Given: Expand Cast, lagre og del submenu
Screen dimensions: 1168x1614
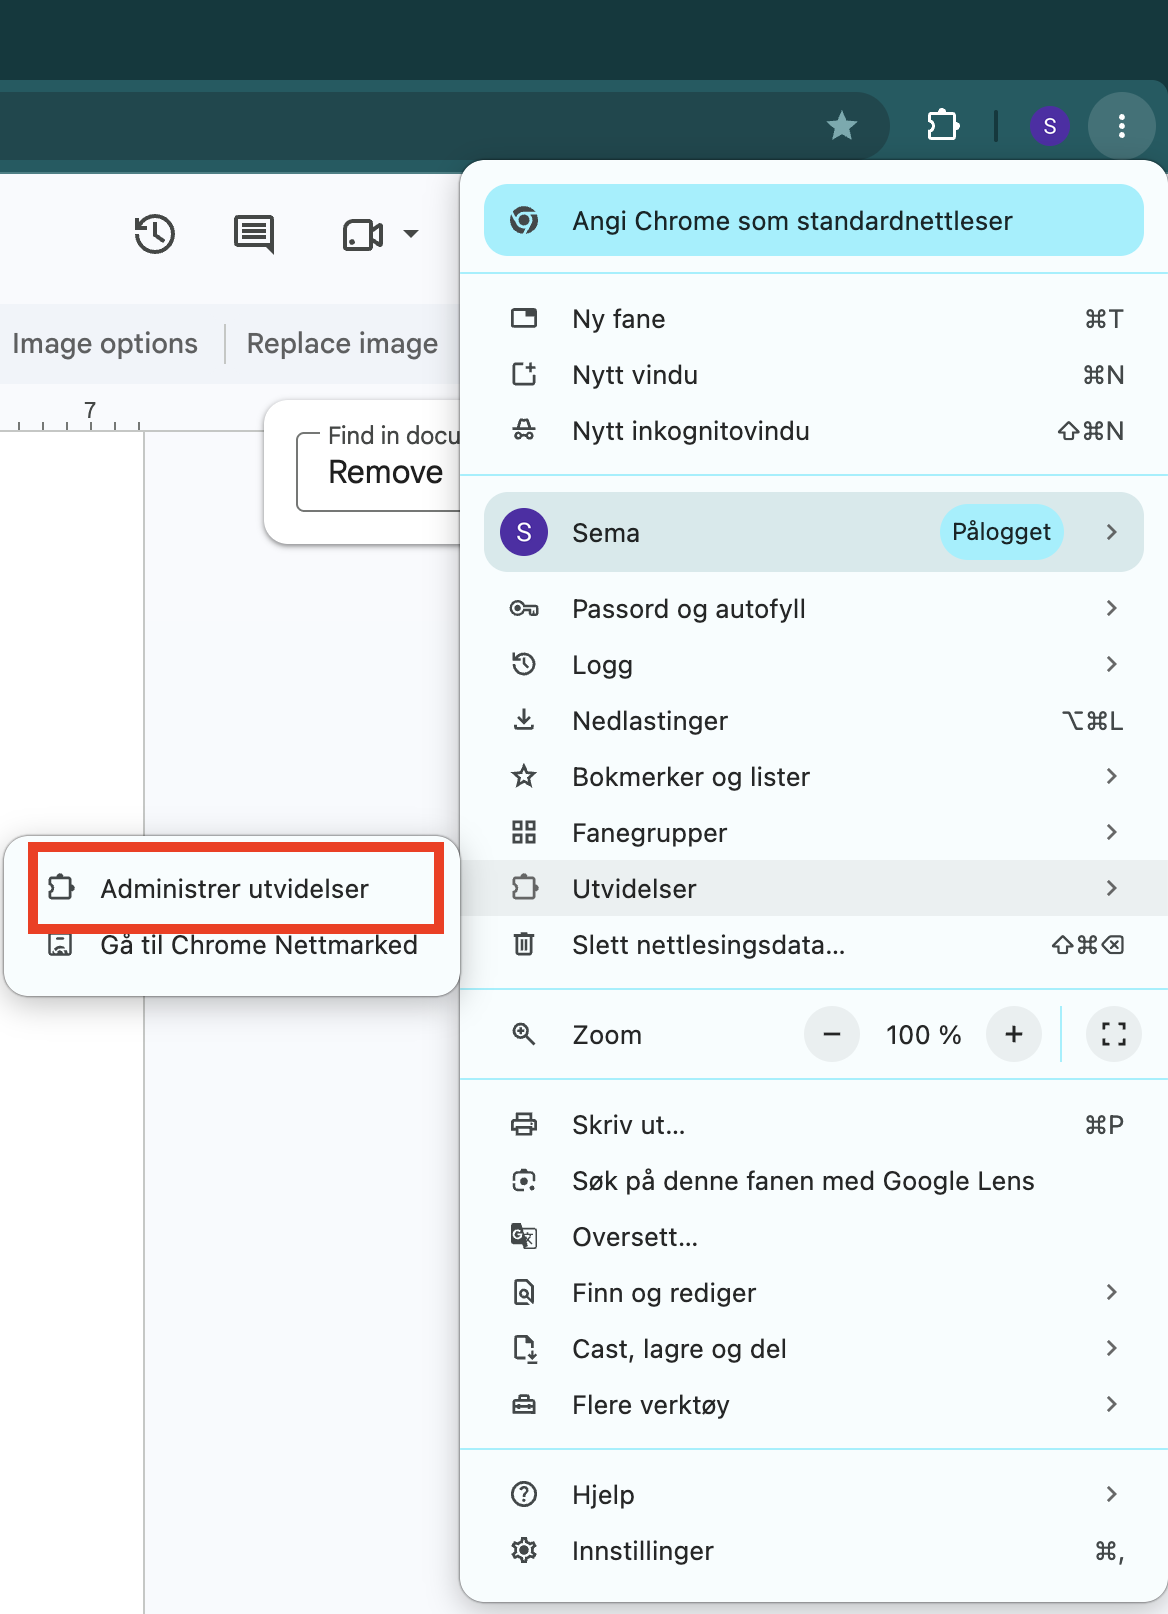Looking at the screenshot, I should tap(814, 1349).
